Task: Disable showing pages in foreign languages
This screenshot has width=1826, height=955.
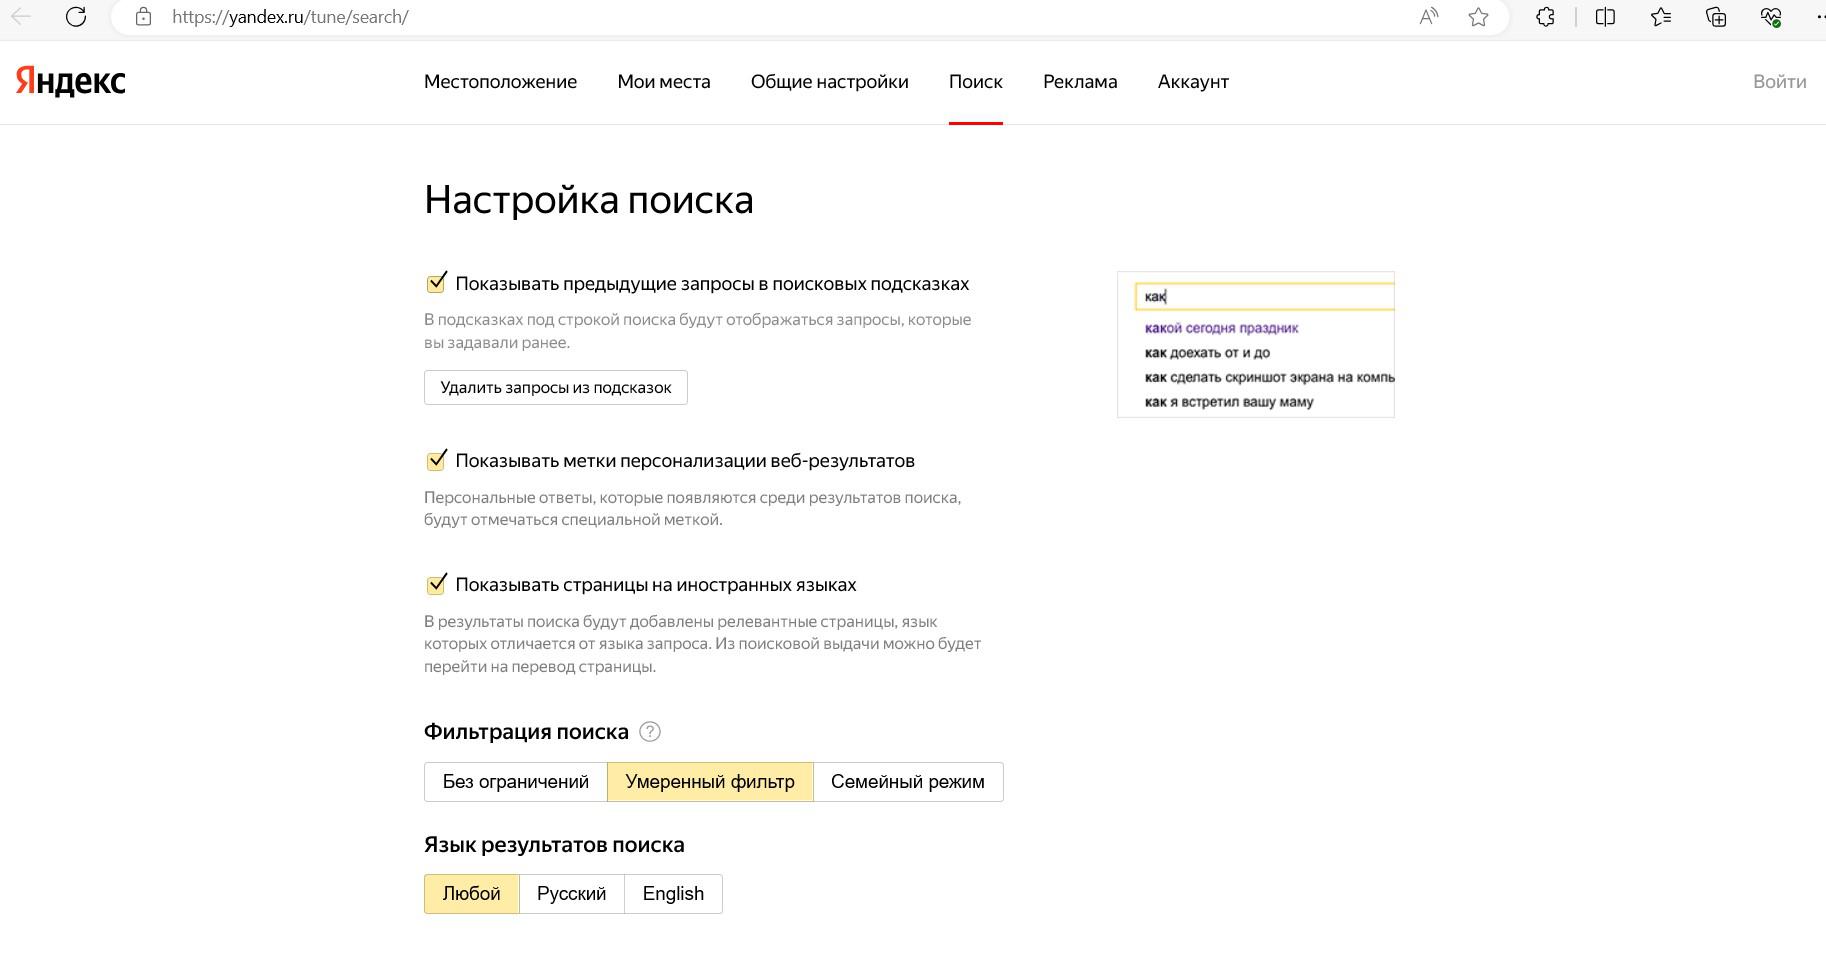Action: click(x=436, y=585)
